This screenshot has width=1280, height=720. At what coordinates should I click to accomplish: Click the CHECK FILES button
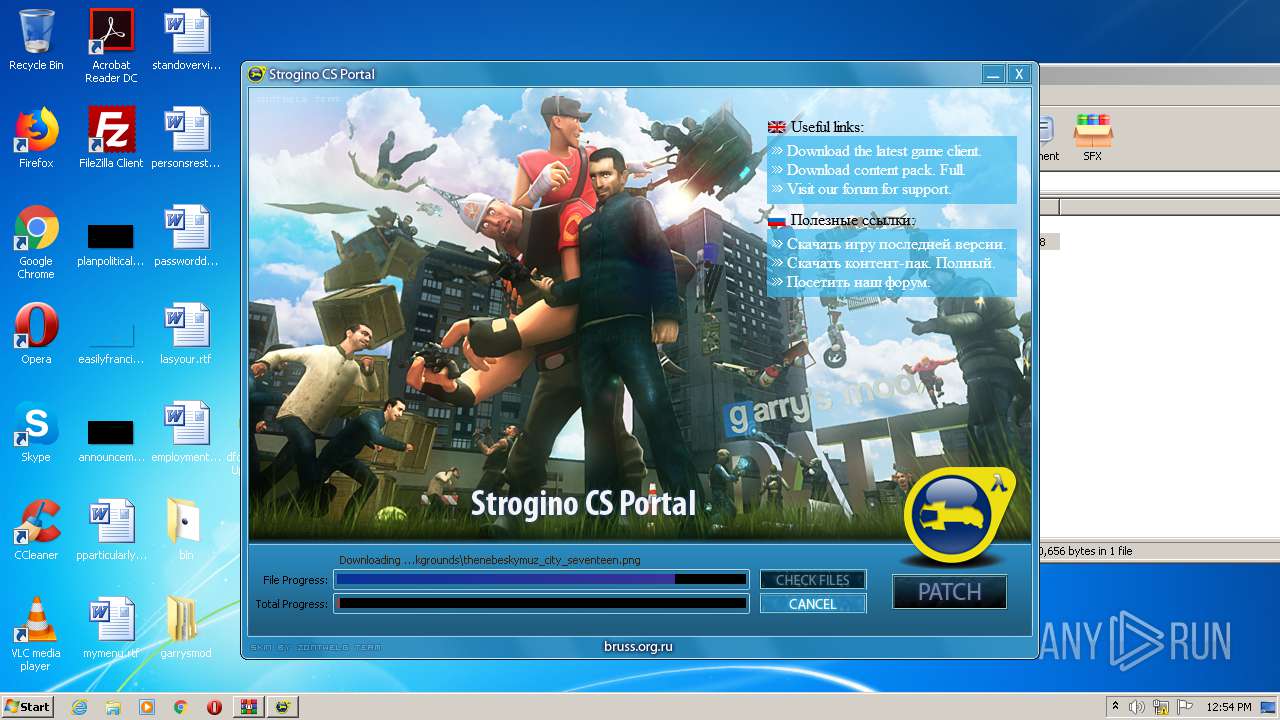(x=813, y=580)
